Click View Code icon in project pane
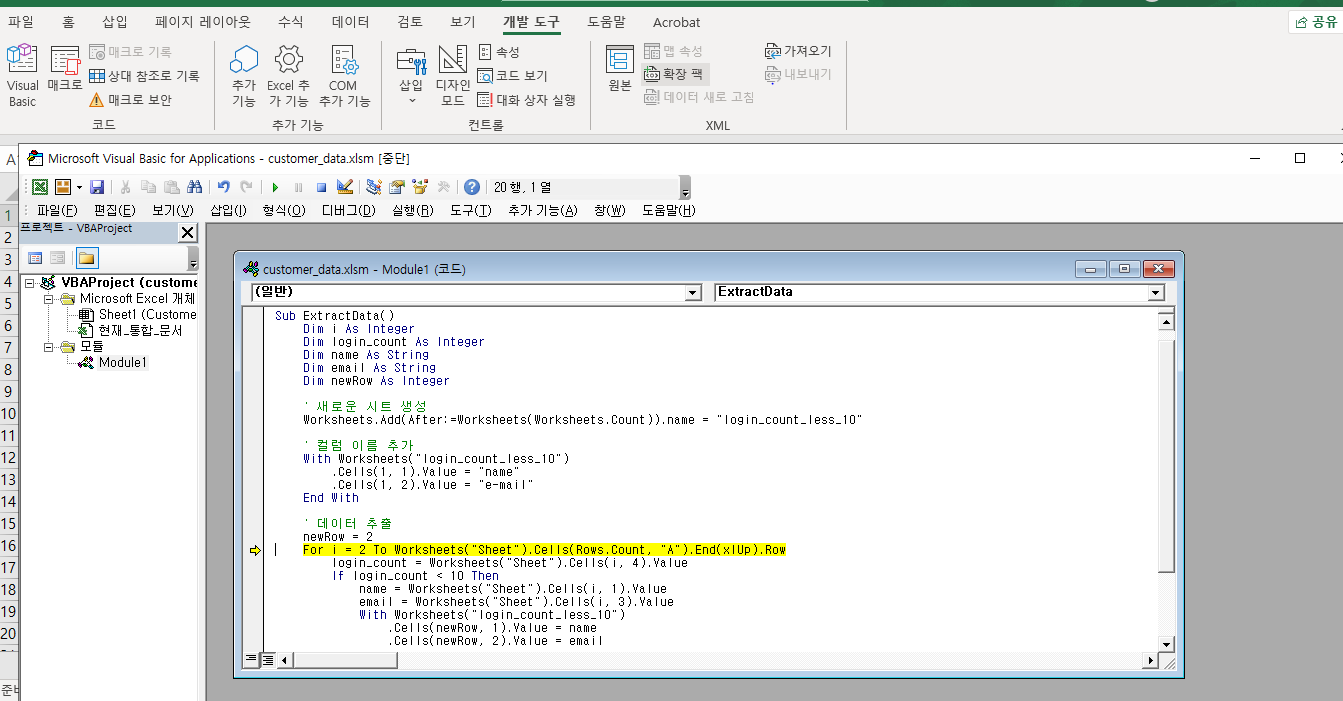The height and width of the screenshot is (701, 1343). tap(34, 258)
